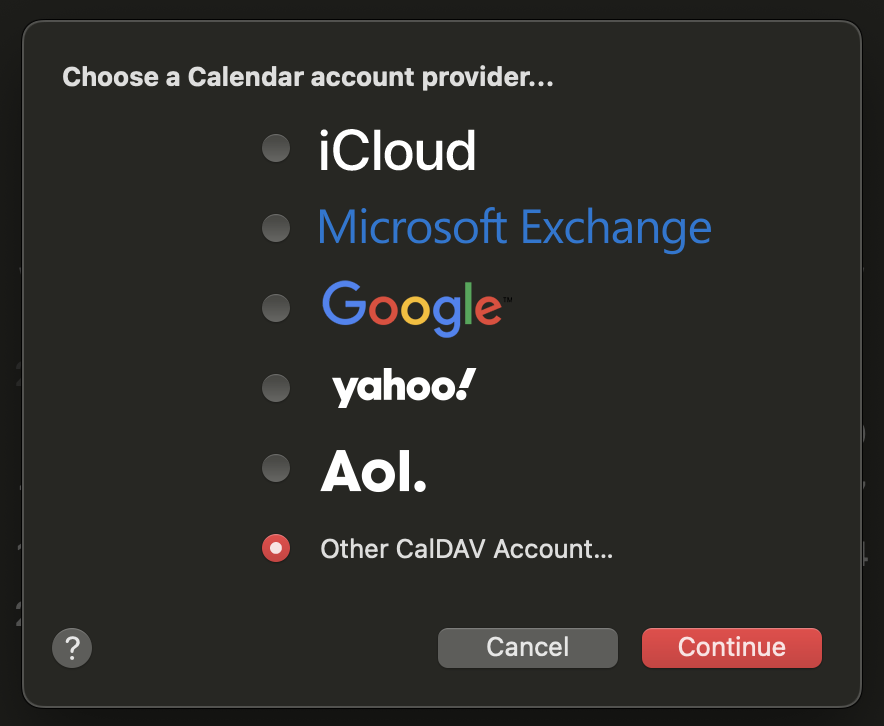Select the Google radio button
This screenshot has width=884, height=726.
(x=276, y=308)
